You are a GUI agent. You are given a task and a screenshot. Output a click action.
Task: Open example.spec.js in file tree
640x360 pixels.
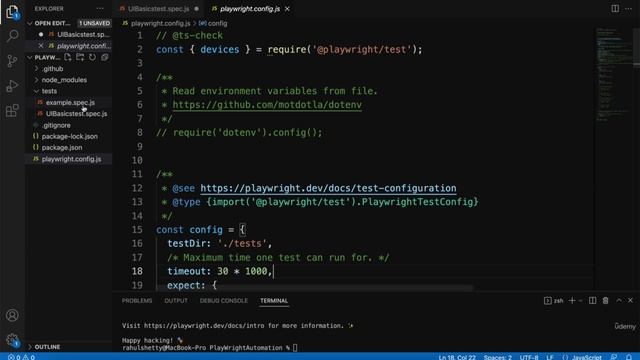click(69, 102)
